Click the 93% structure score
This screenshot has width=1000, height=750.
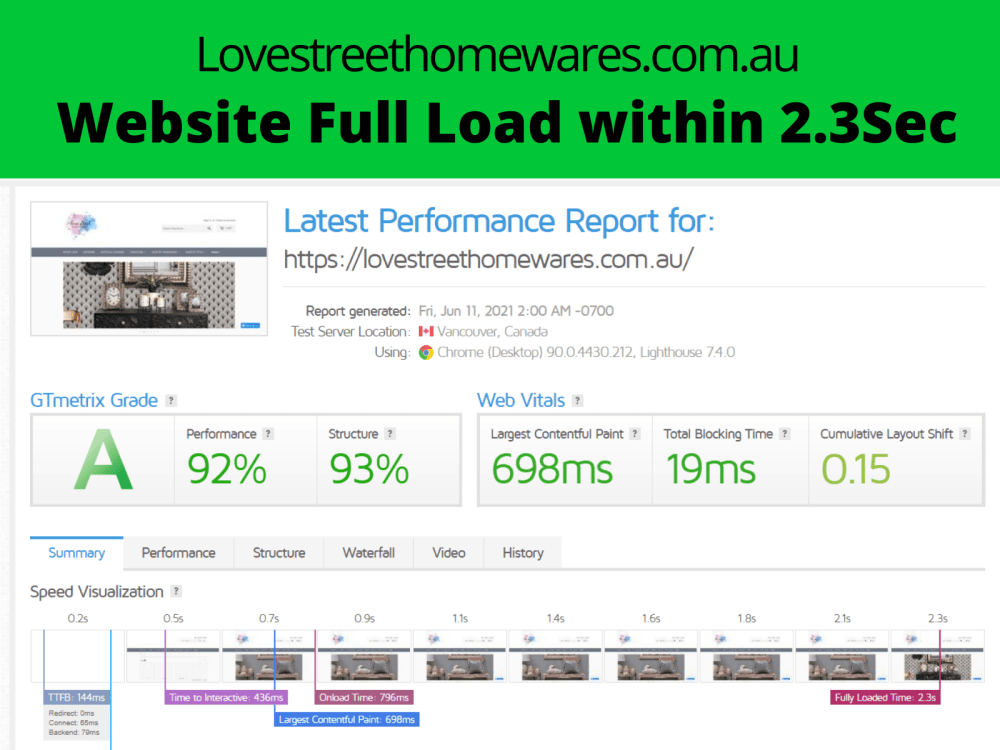(x=369, y=469)
